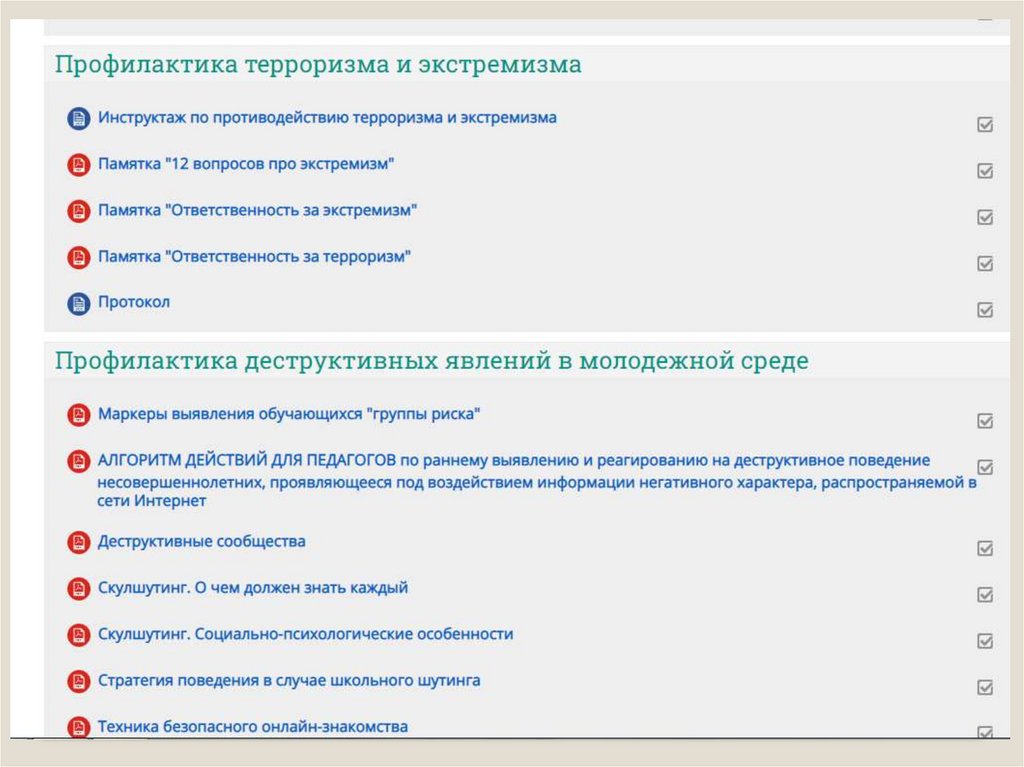Click PDF icon beside Техника безопасного онлайн-знакомства
1024x767 pixels.
click(78, 726)
